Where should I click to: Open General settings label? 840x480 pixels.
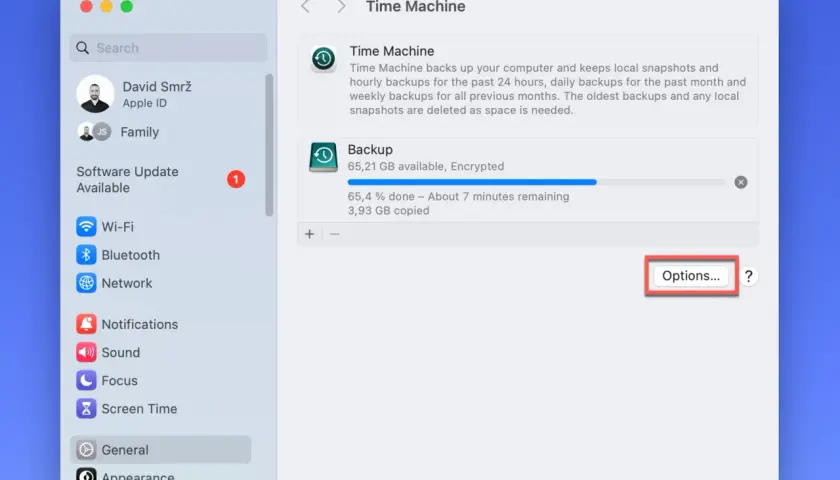pyautogui.click(x=125, y=450)
